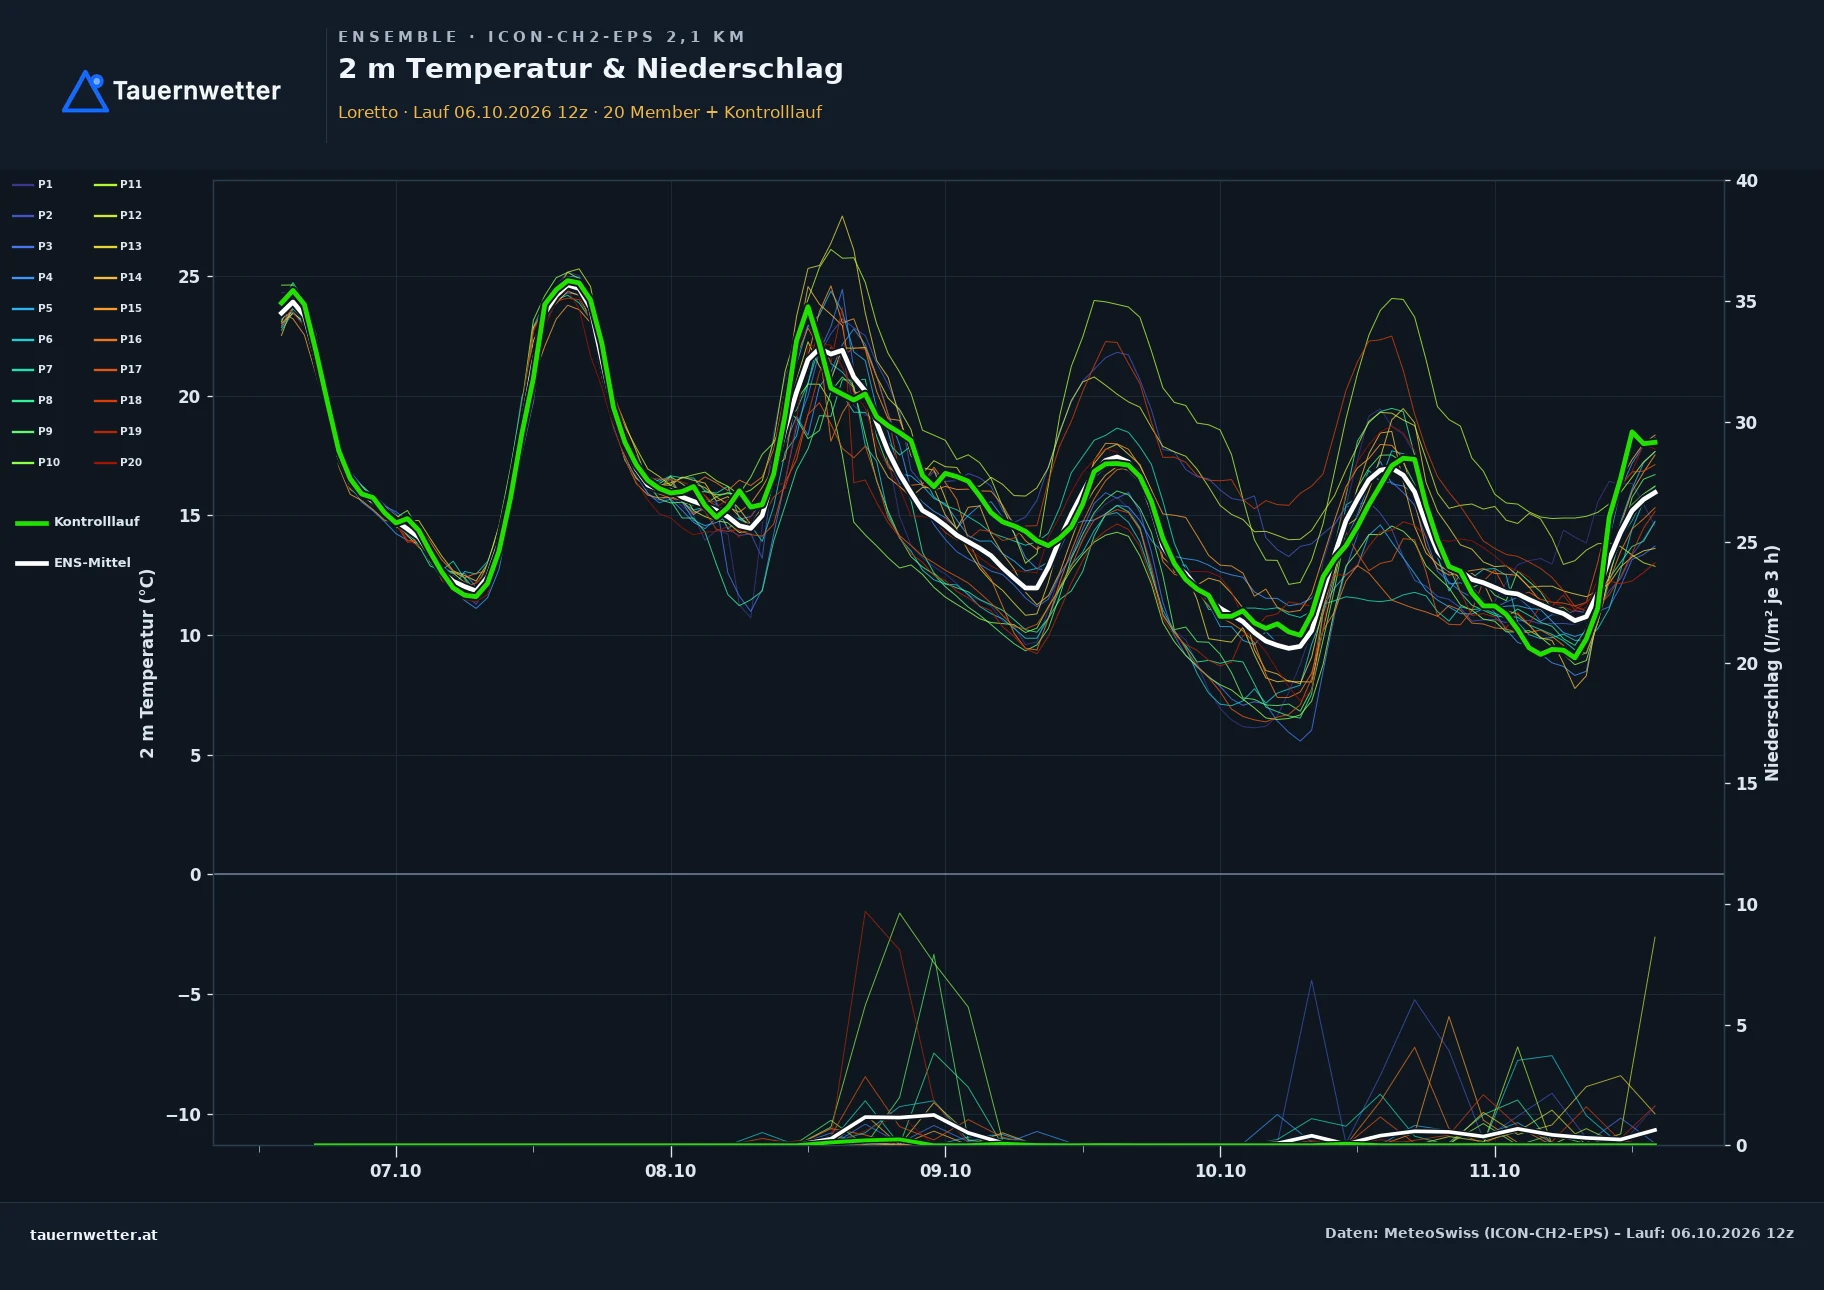Image resolution: width=1824 pixels, height=1290 pixels.
Task: Click the P13 yellow legend entry
Action: coord(118,246)
